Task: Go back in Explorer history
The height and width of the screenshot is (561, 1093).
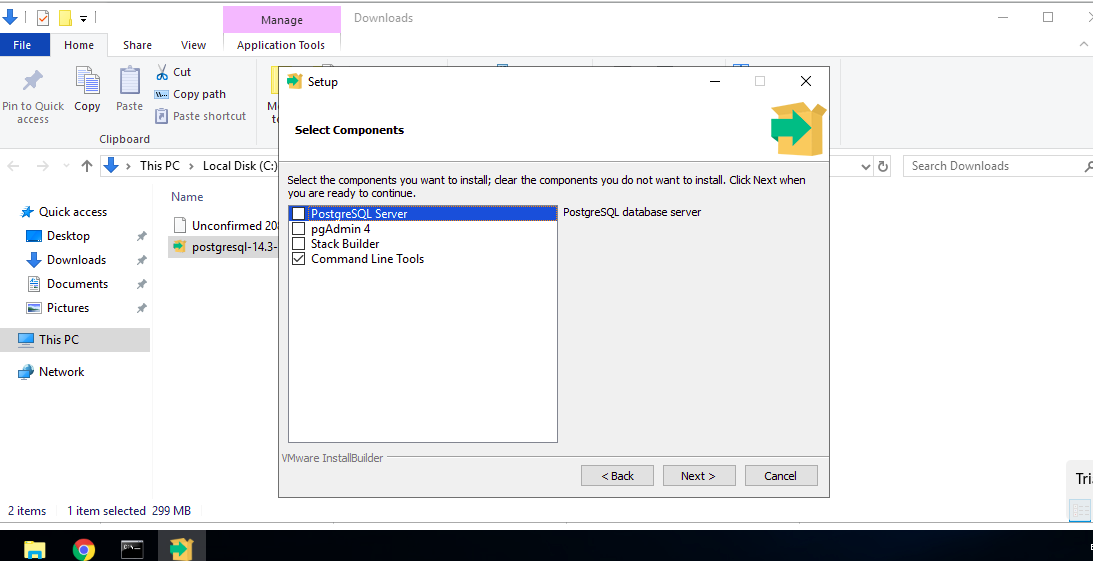Action: coord(13,166)
